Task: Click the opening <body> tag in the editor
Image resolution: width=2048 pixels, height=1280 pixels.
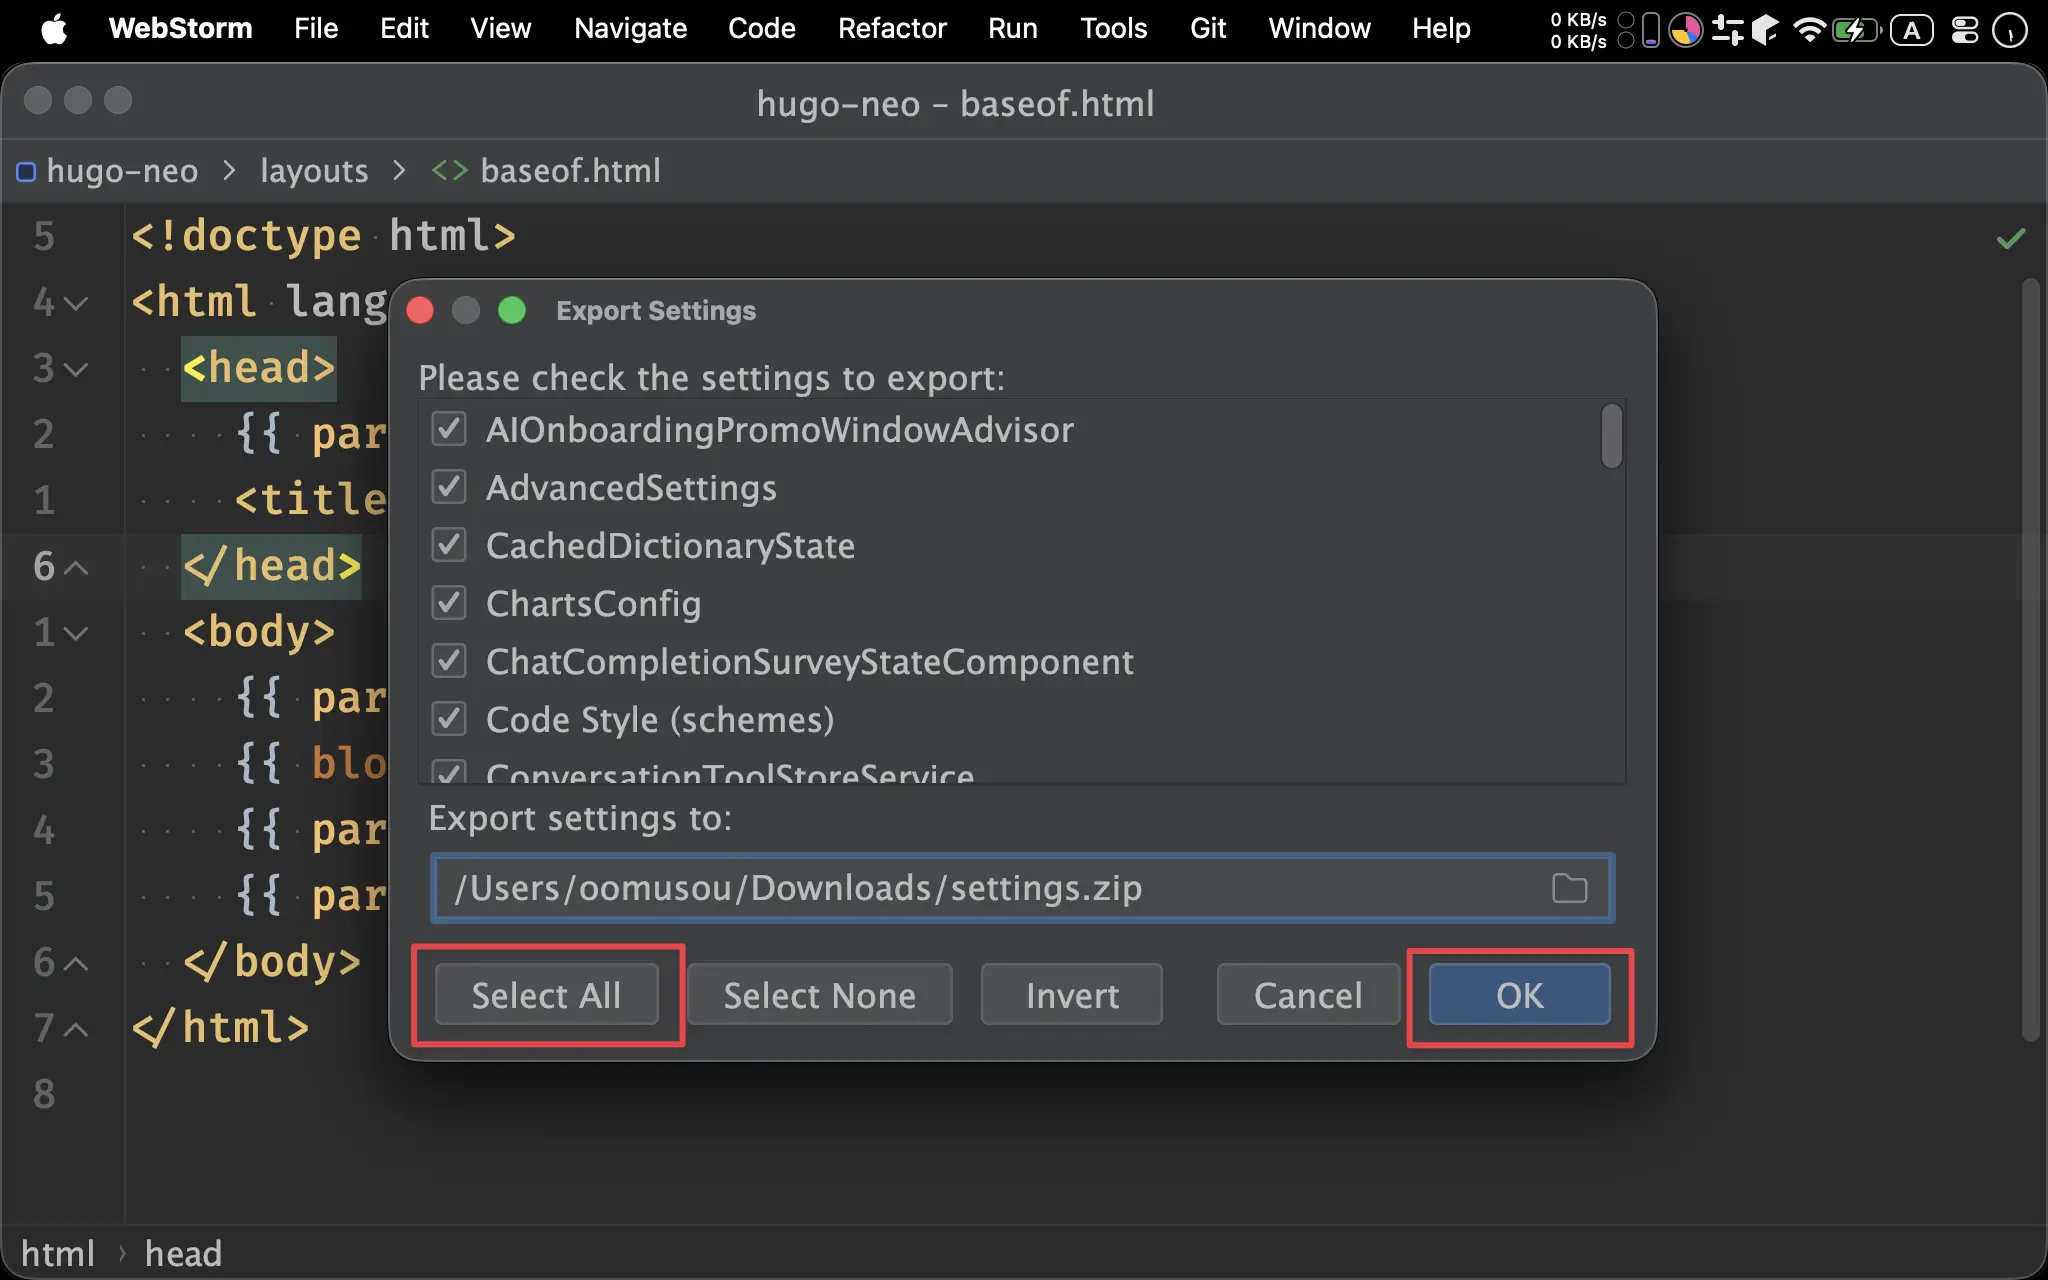Action: tap(259, 633)
